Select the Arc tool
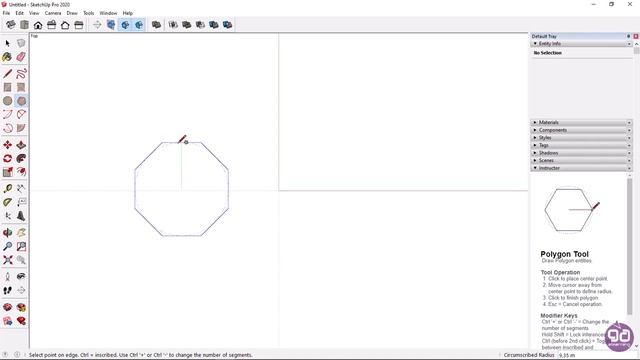Viewport: 640px width, 360px height. [x=7, y=114]
